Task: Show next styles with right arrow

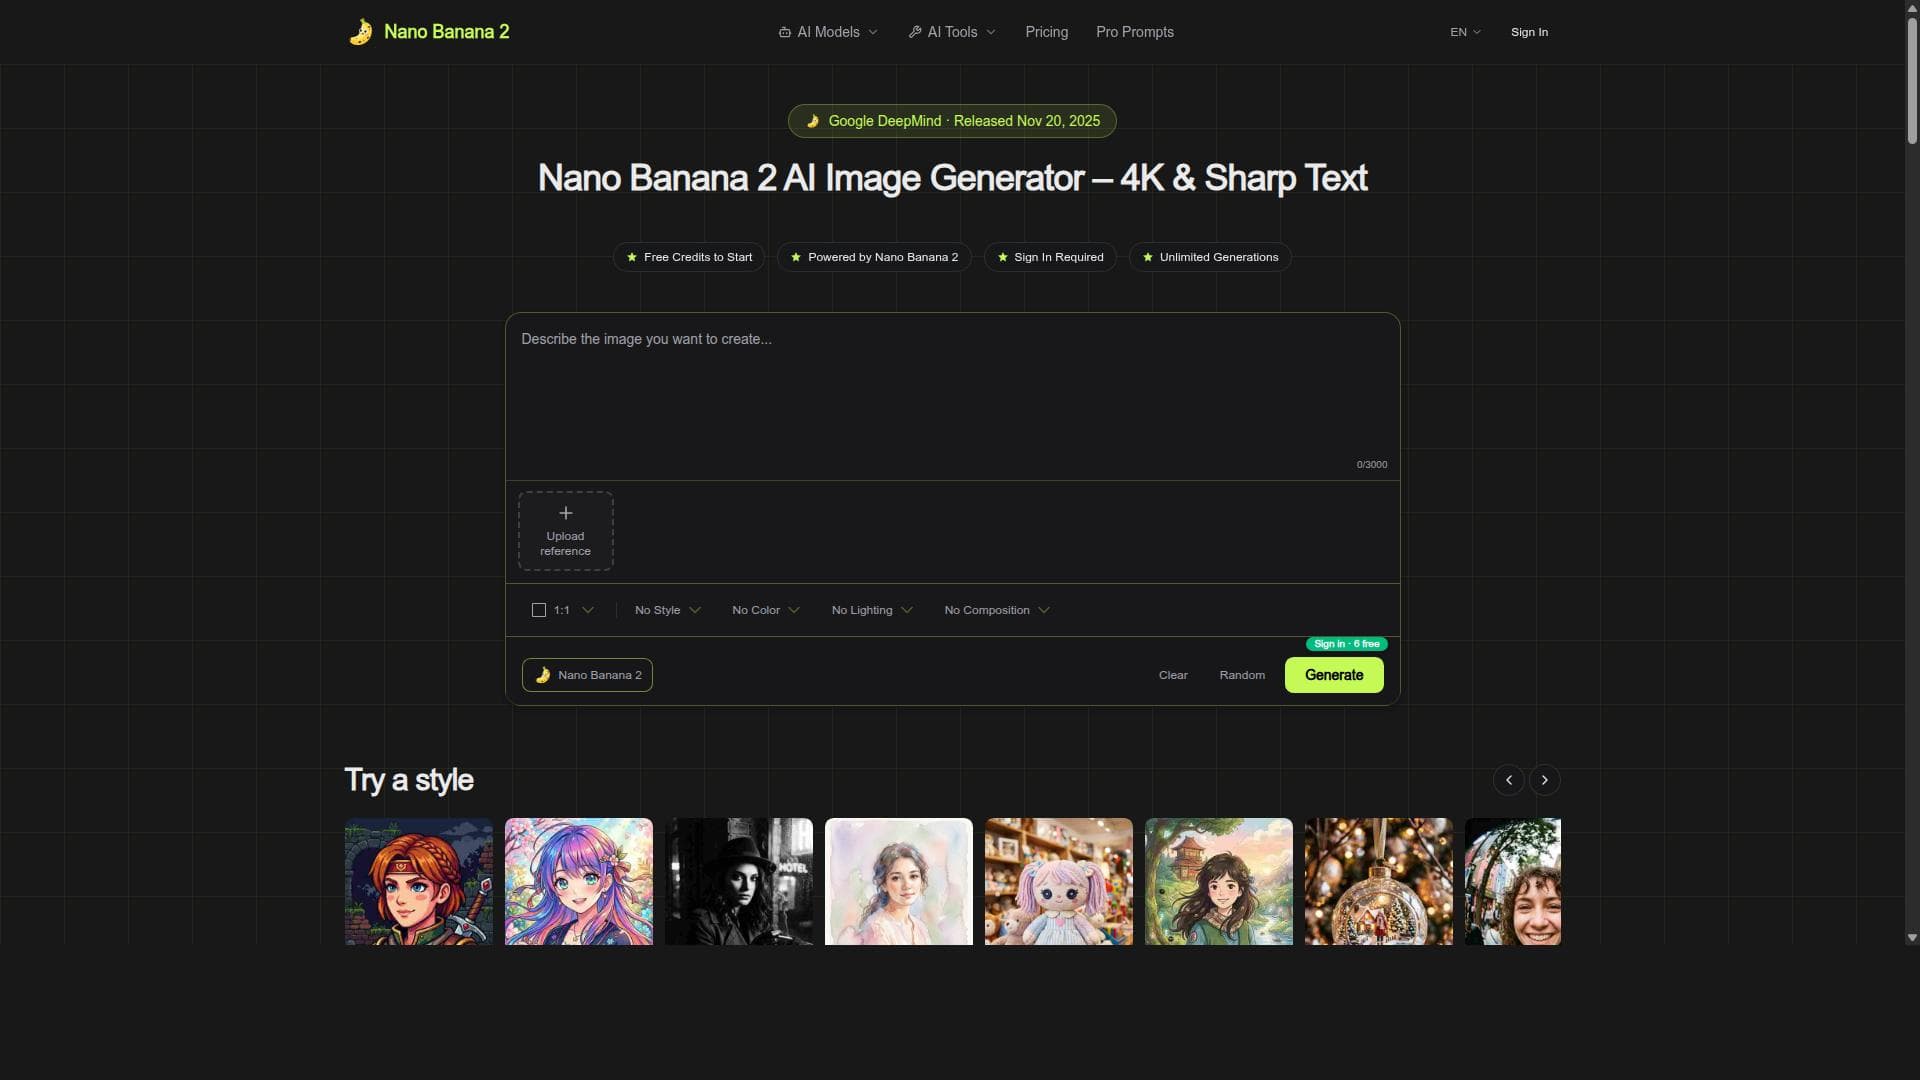Action: pyautogui.click(x=1544, y=780)
